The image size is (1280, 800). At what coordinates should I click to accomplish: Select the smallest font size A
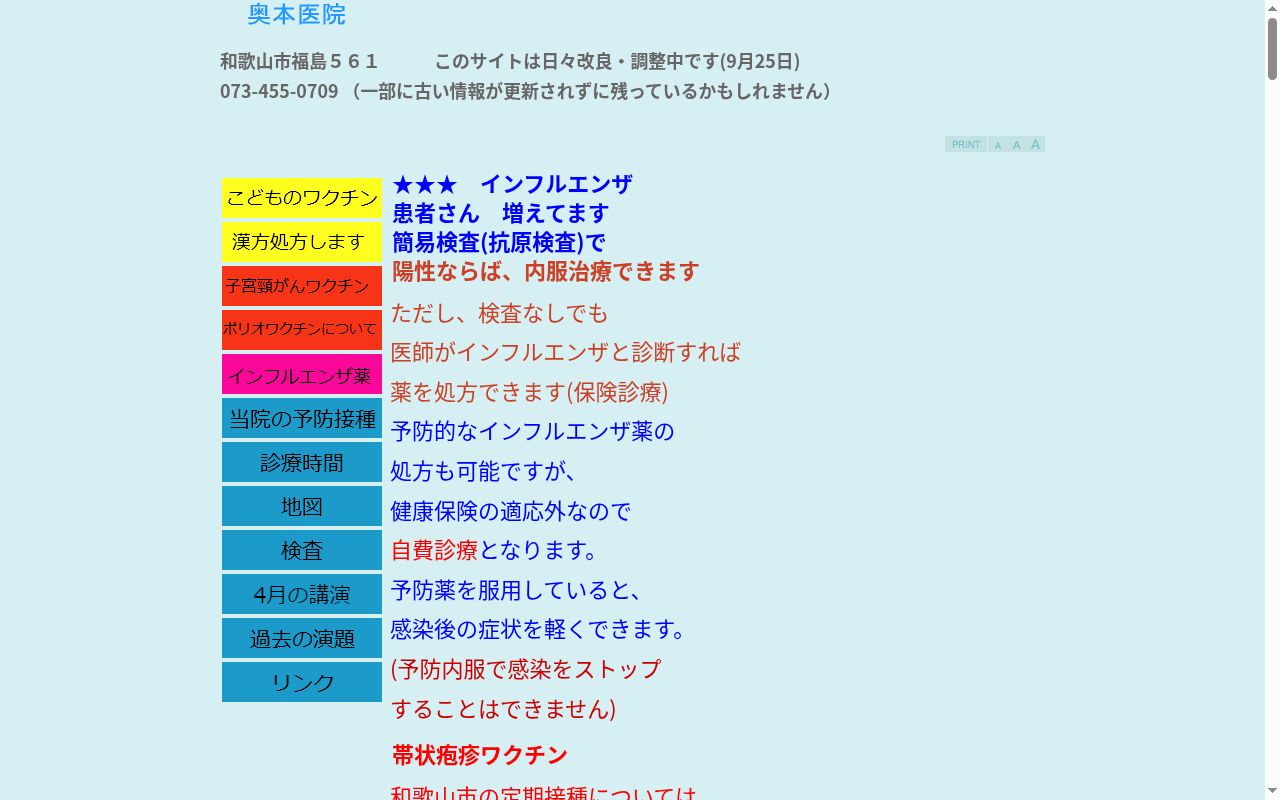997,145
